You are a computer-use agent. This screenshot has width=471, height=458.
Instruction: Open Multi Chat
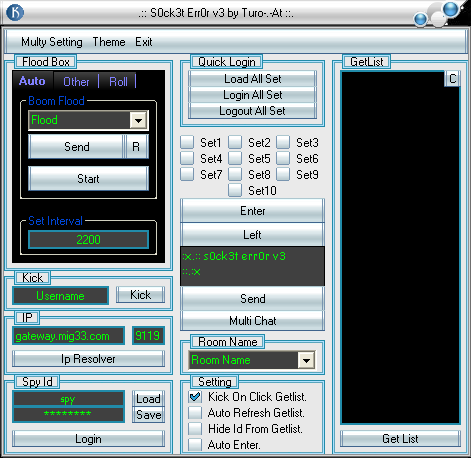pos(252,321)
